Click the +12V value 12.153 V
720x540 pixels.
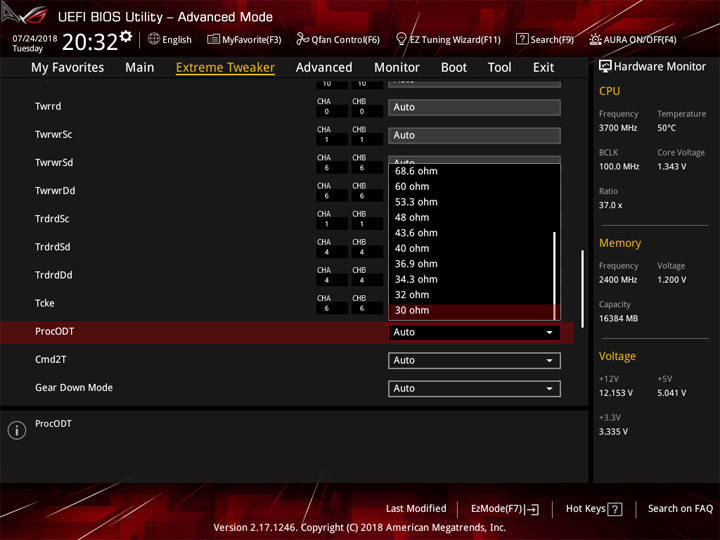click(x=616, y=393)
